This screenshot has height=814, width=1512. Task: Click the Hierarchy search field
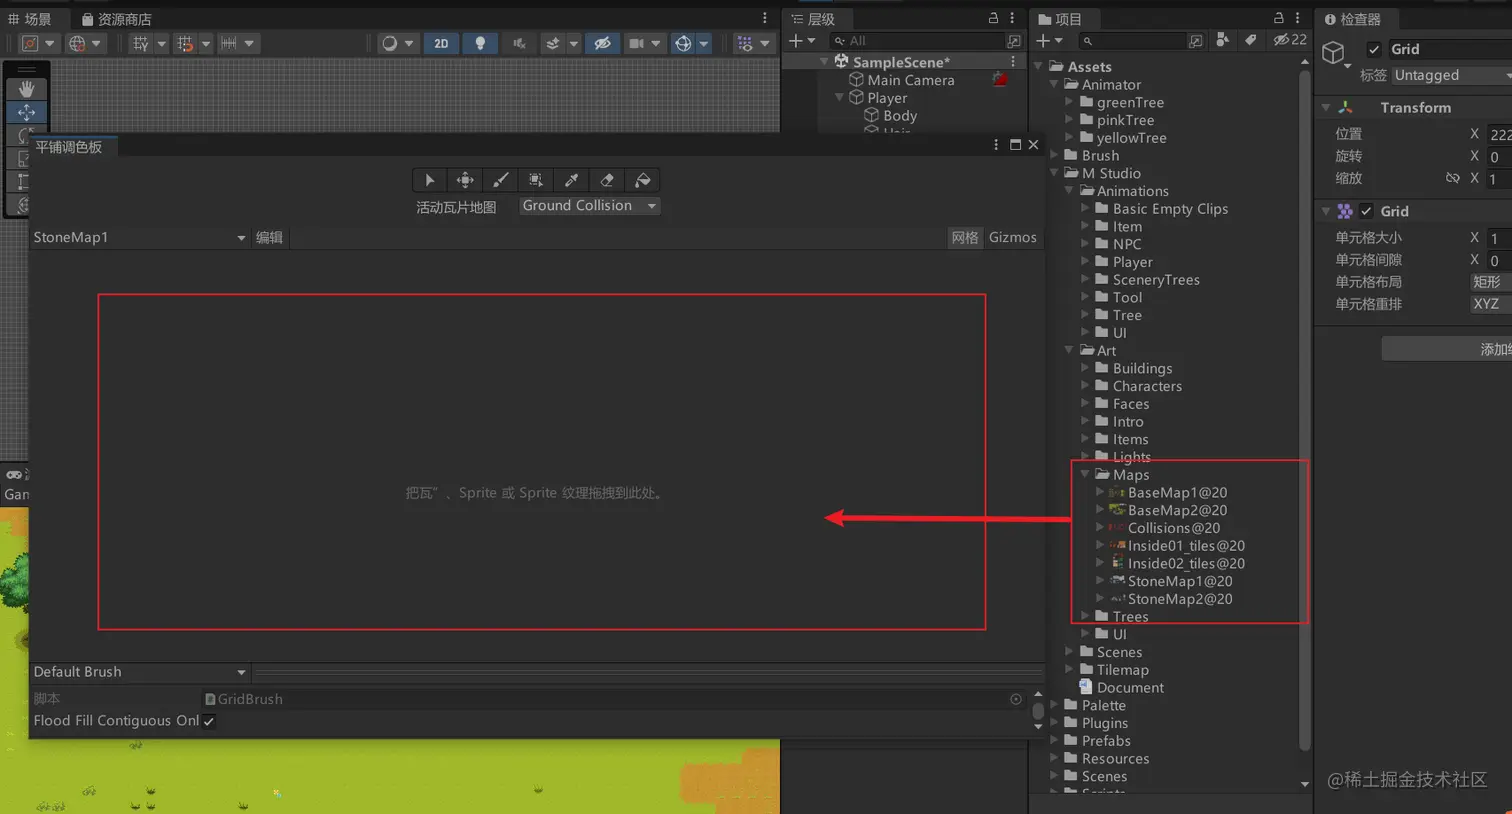tap(916, 41)
